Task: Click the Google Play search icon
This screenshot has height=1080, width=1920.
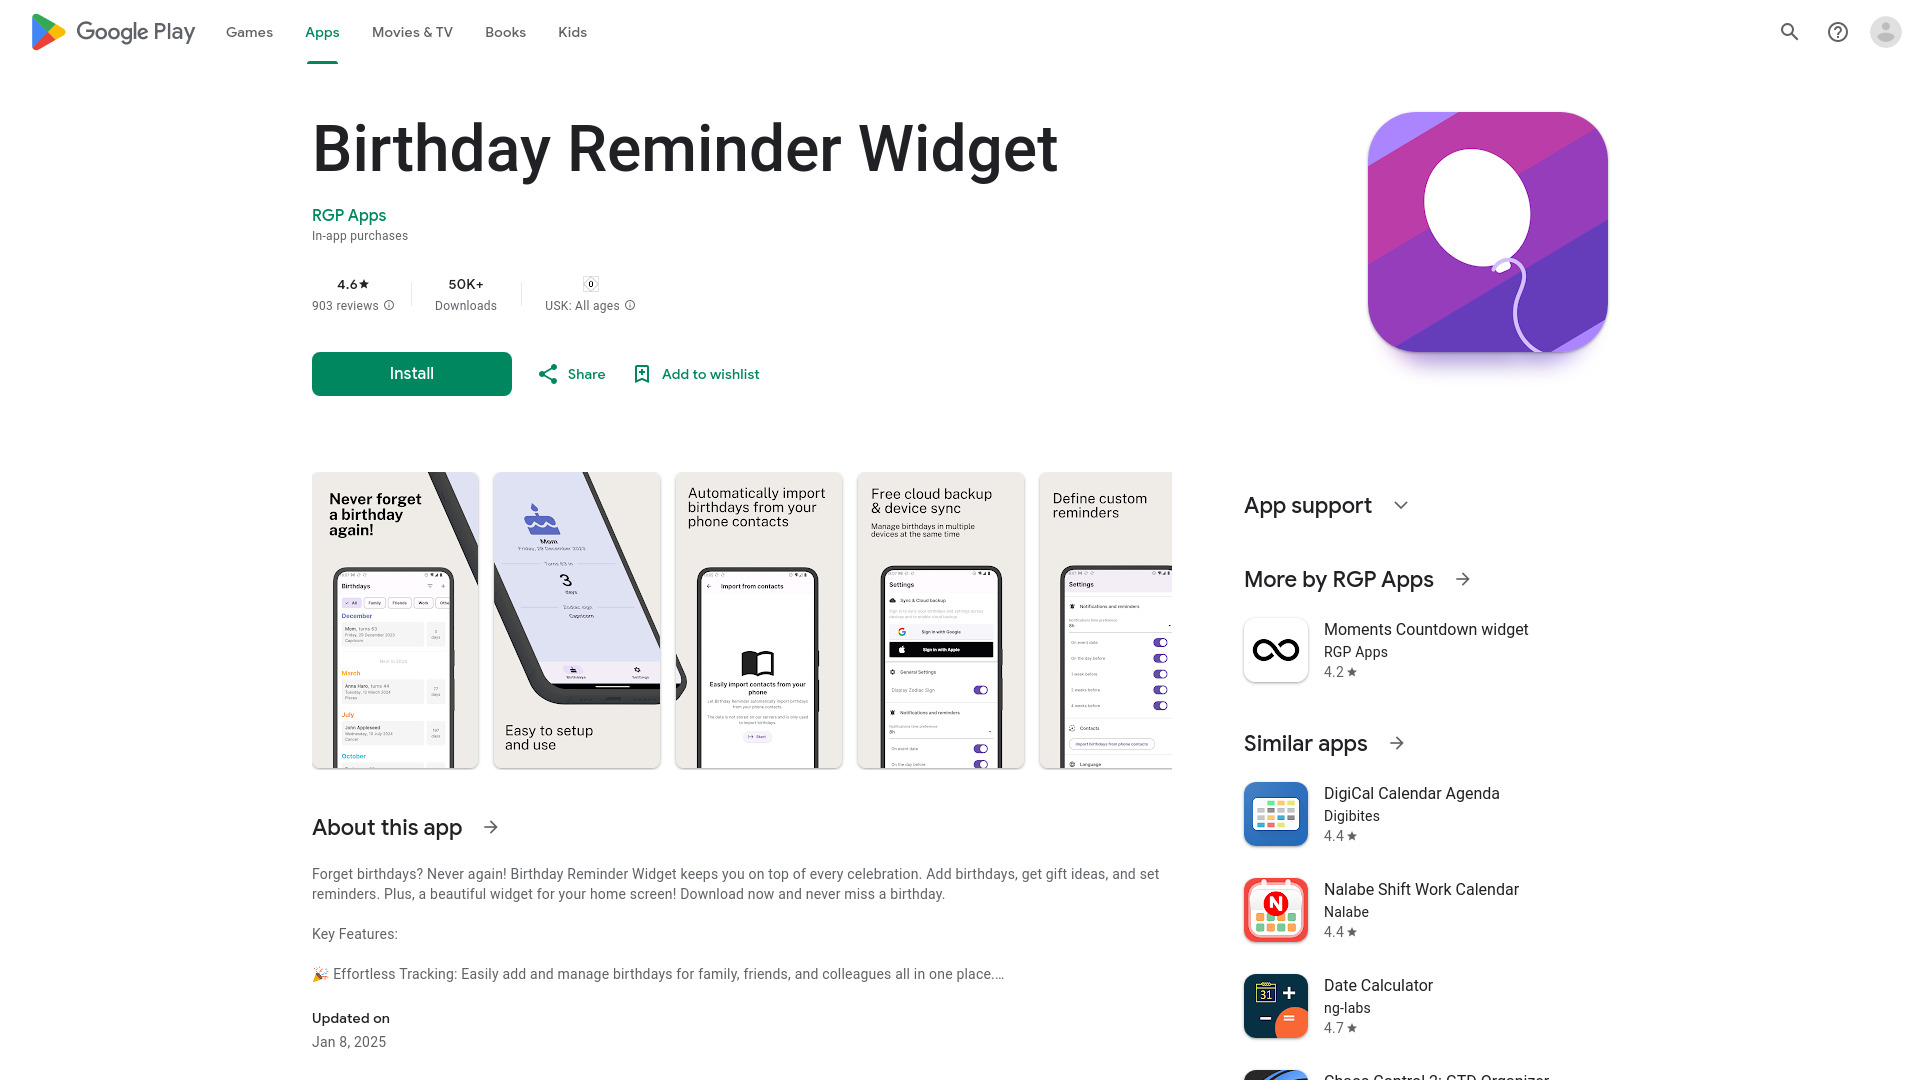Action: (x=1791, y=32)
